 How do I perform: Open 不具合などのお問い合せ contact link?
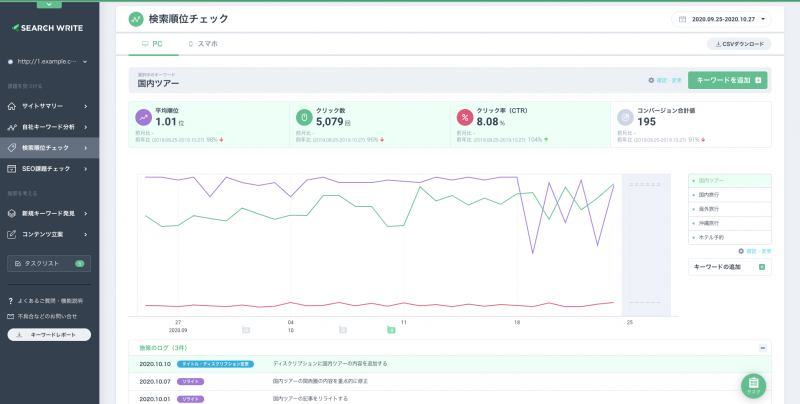[47, 316]
